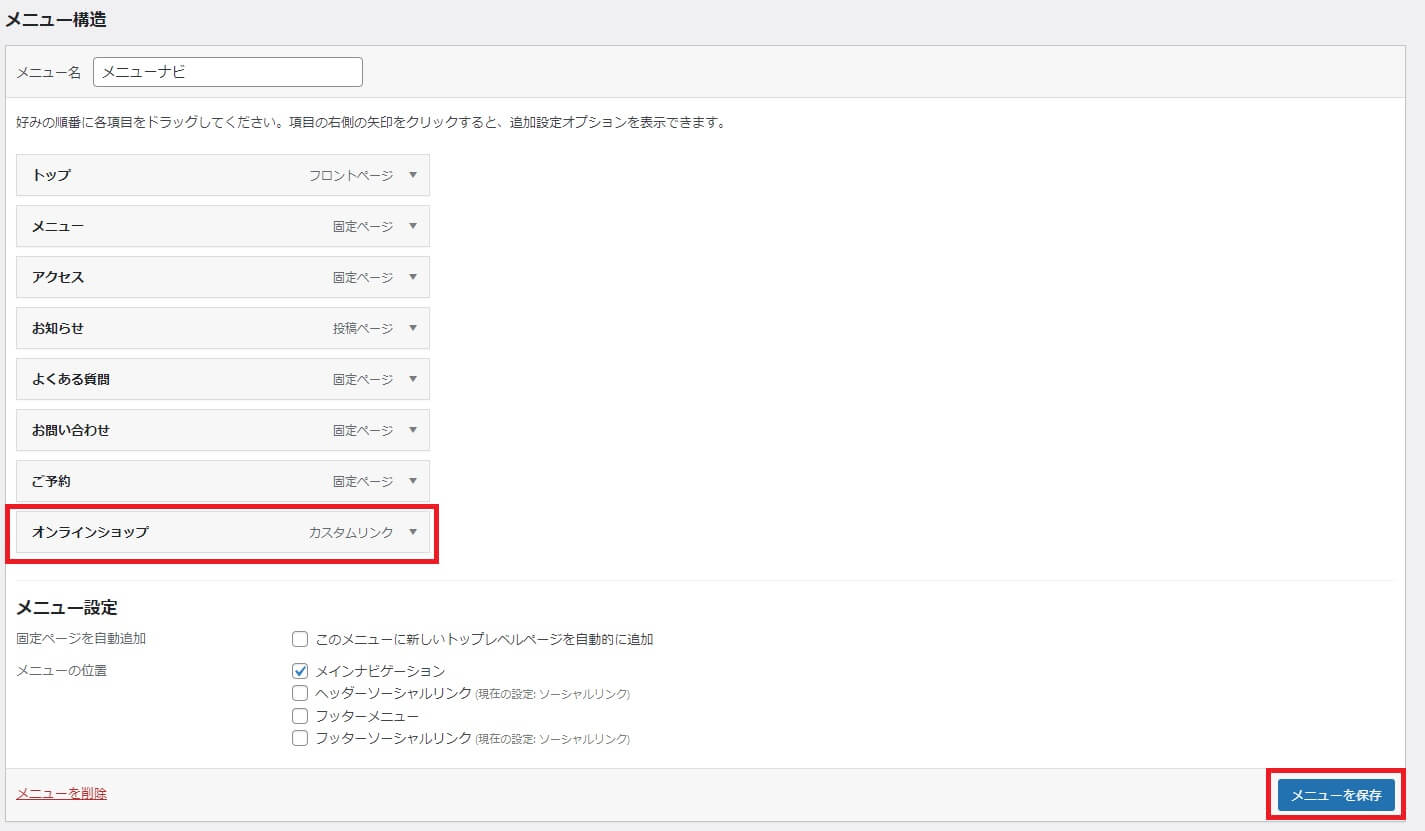Check the ヘッダーソーシャルリンク checkbox
The image size is (1425, 831).
click(300, 693)
